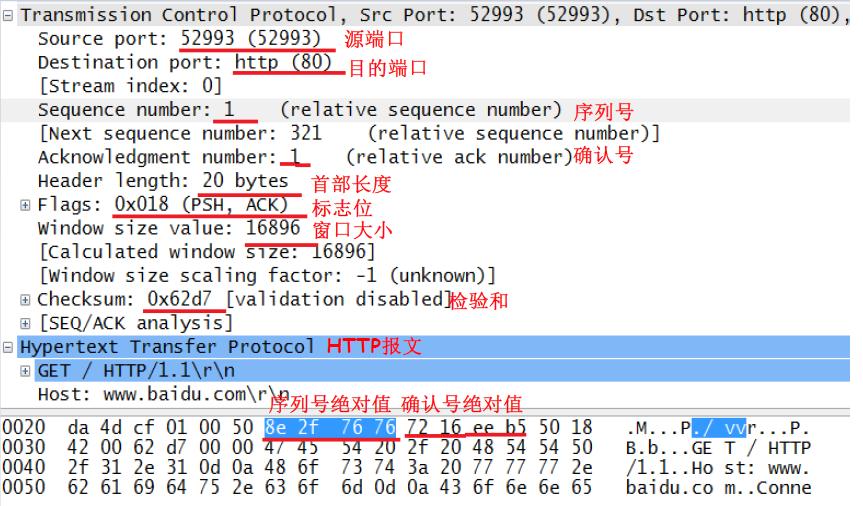Collapse the Hypertext Transfer Protocol section
The width and height of the screenshot is (863, 506).
pos(8,347)
